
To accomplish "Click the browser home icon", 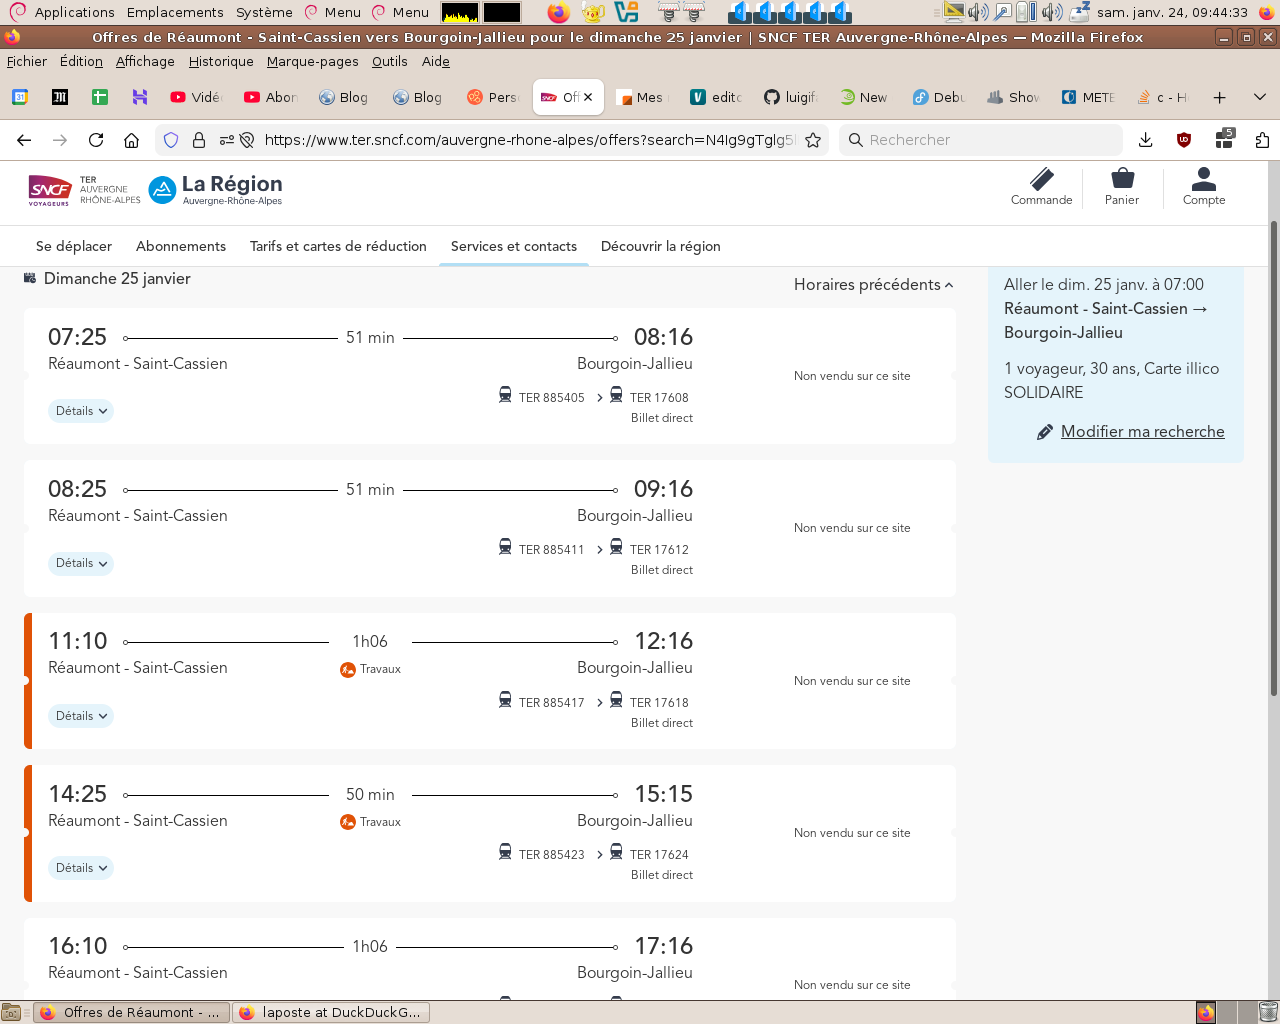I will (131, 140).
